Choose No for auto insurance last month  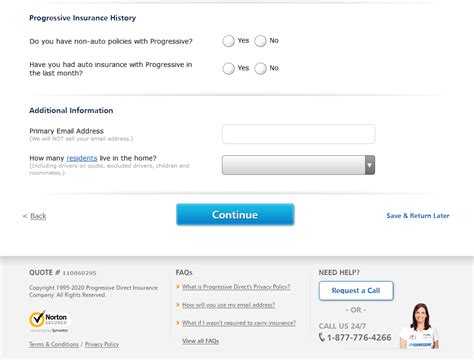pos(260,68)
